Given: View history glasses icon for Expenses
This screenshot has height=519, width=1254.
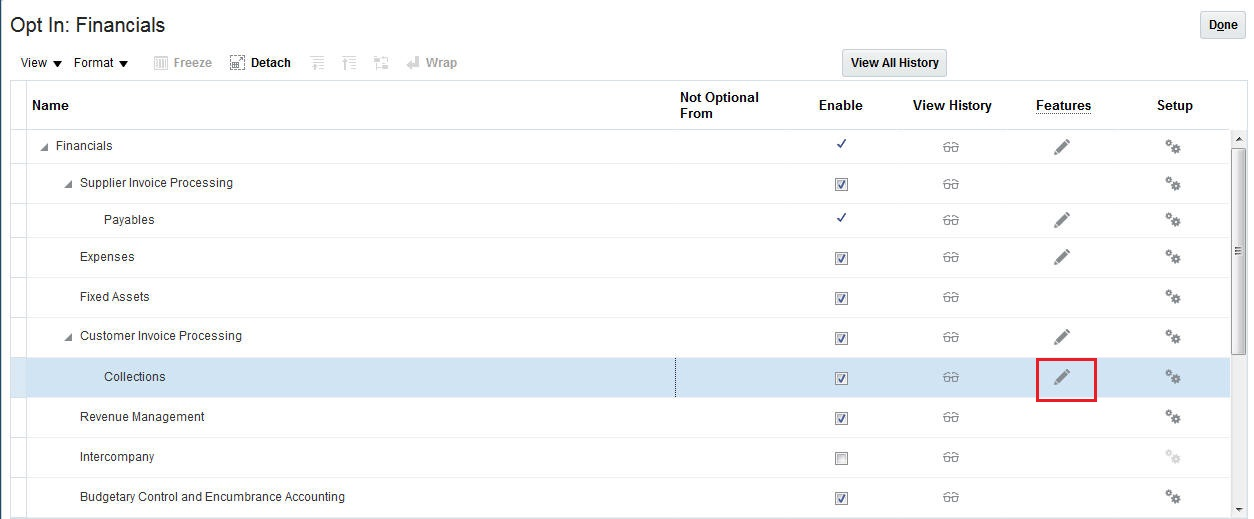Looking at the screenshot, I should coord(950,258).
